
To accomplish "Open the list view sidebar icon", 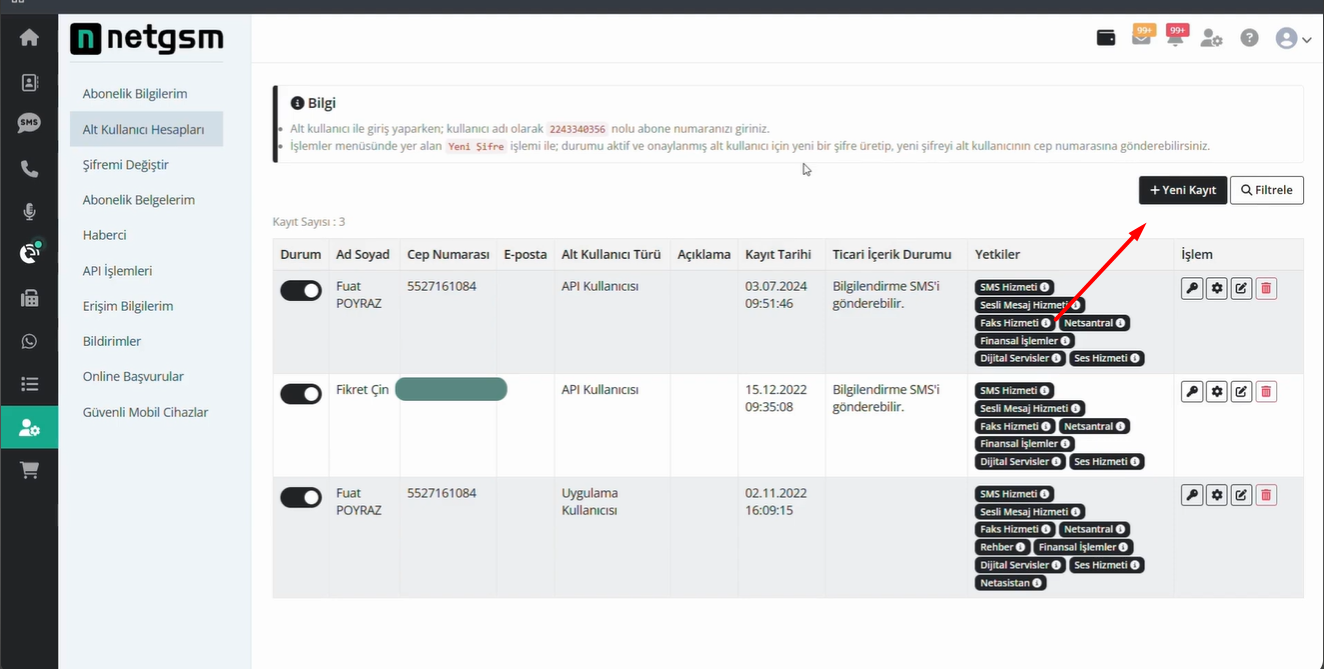I will coord(29,384).
